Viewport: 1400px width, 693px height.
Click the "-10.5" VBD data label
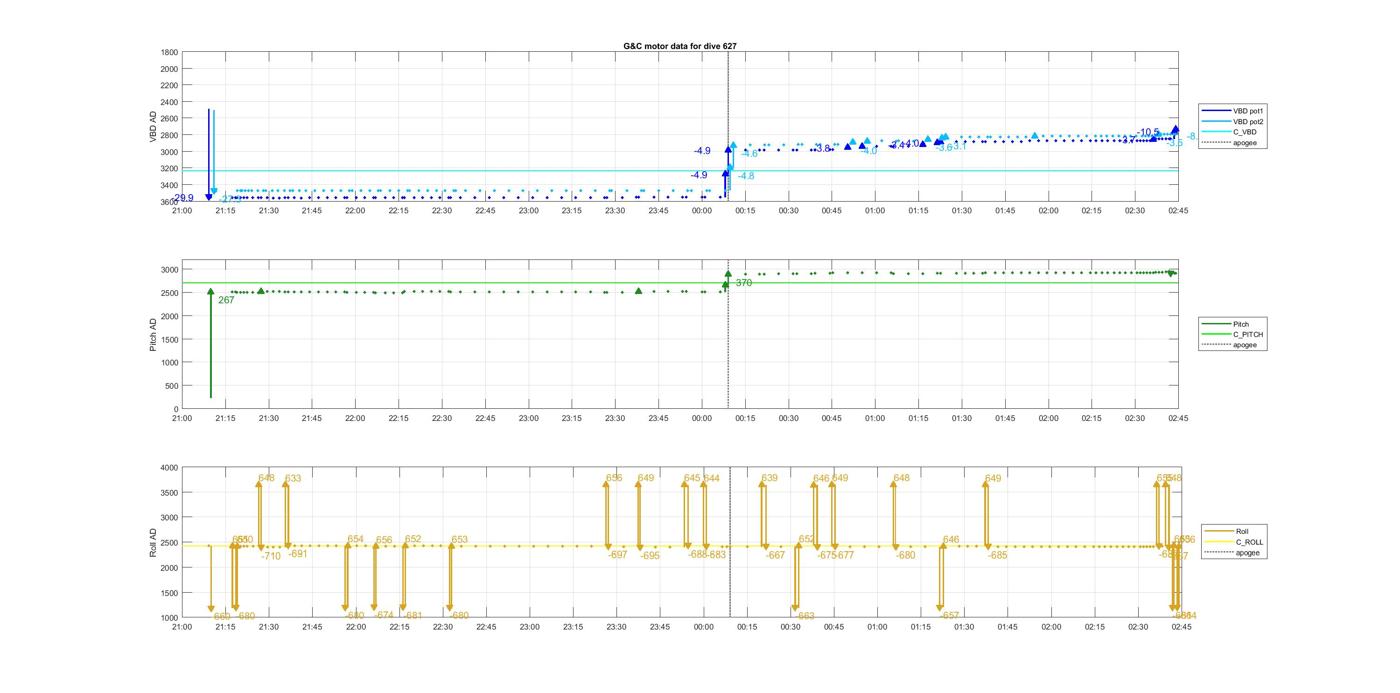tap(1148, 132)
